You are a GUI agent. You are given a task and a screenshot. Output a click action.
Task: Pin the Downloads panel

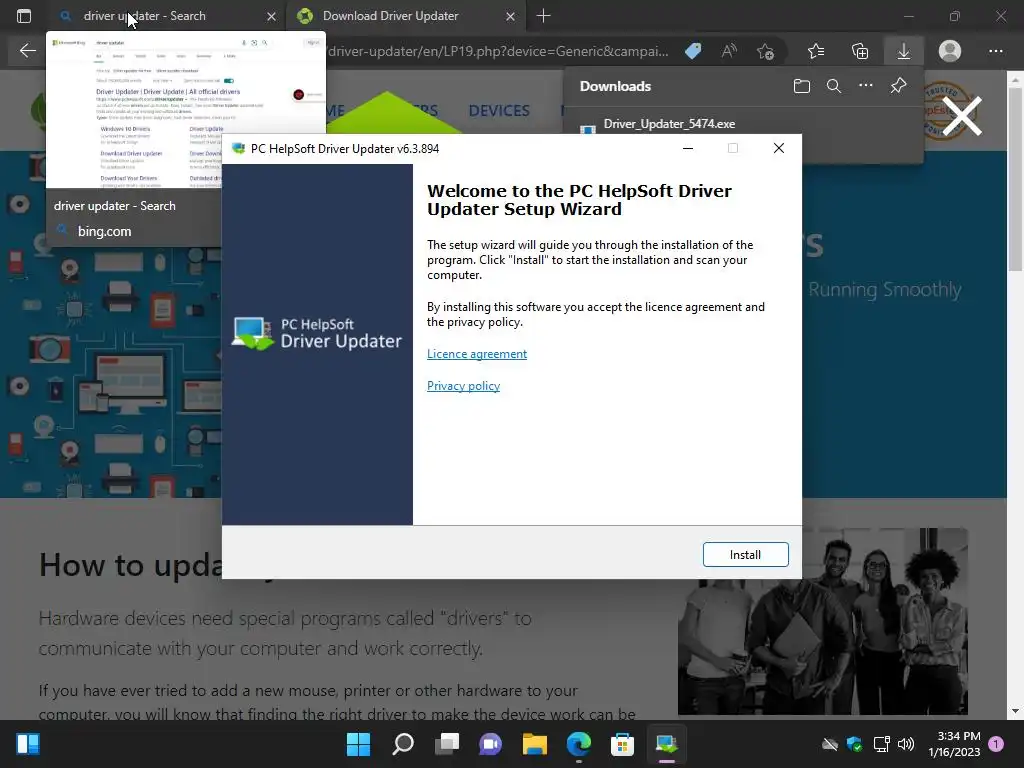click(x=898, y=86)
